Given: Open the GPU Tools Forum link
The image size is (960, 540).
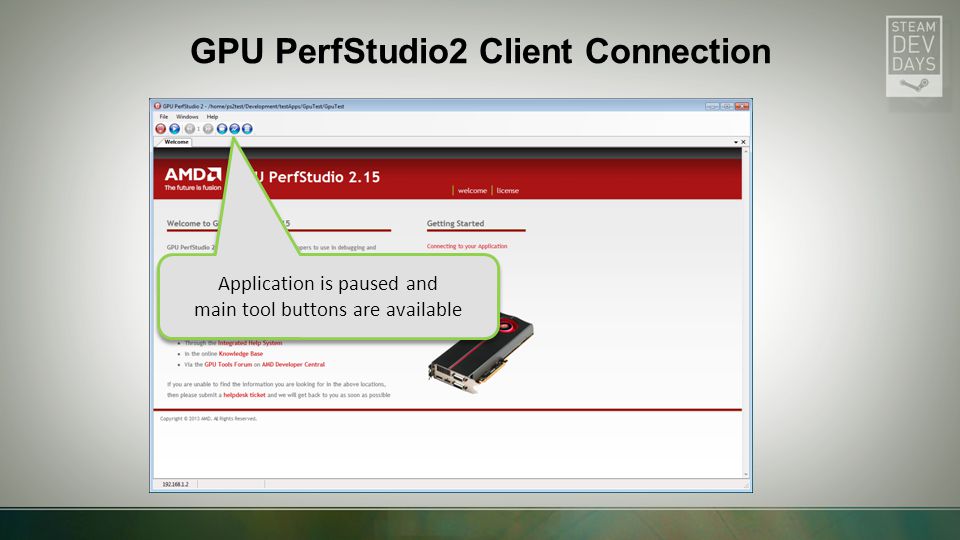Looking at the screenshot, I should (228, 364).
